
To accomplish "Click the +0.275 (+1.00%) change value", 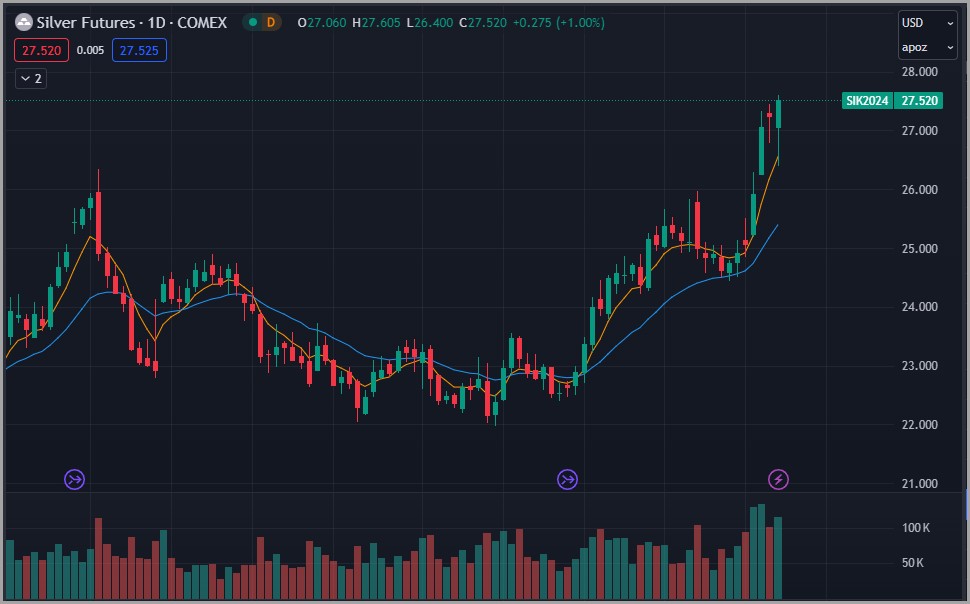I will [559, 23].
